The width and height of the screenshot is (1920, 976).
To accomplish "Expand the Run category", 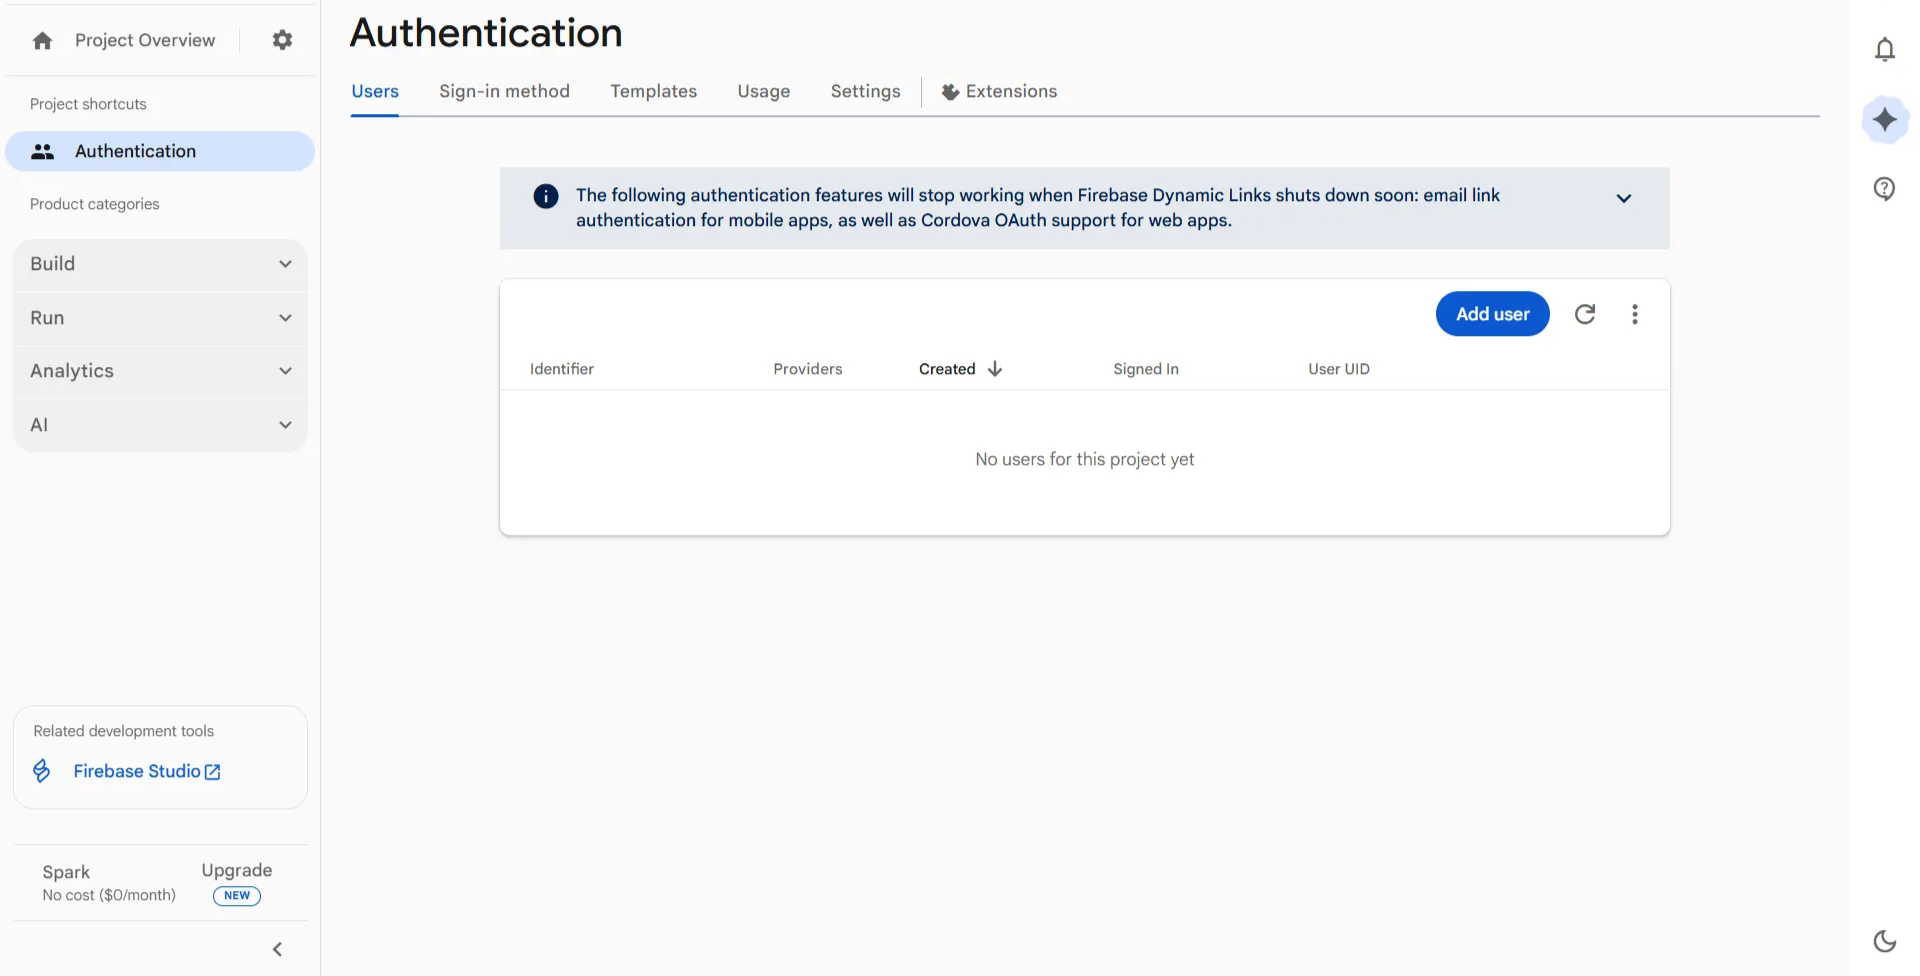I will 160,318.
